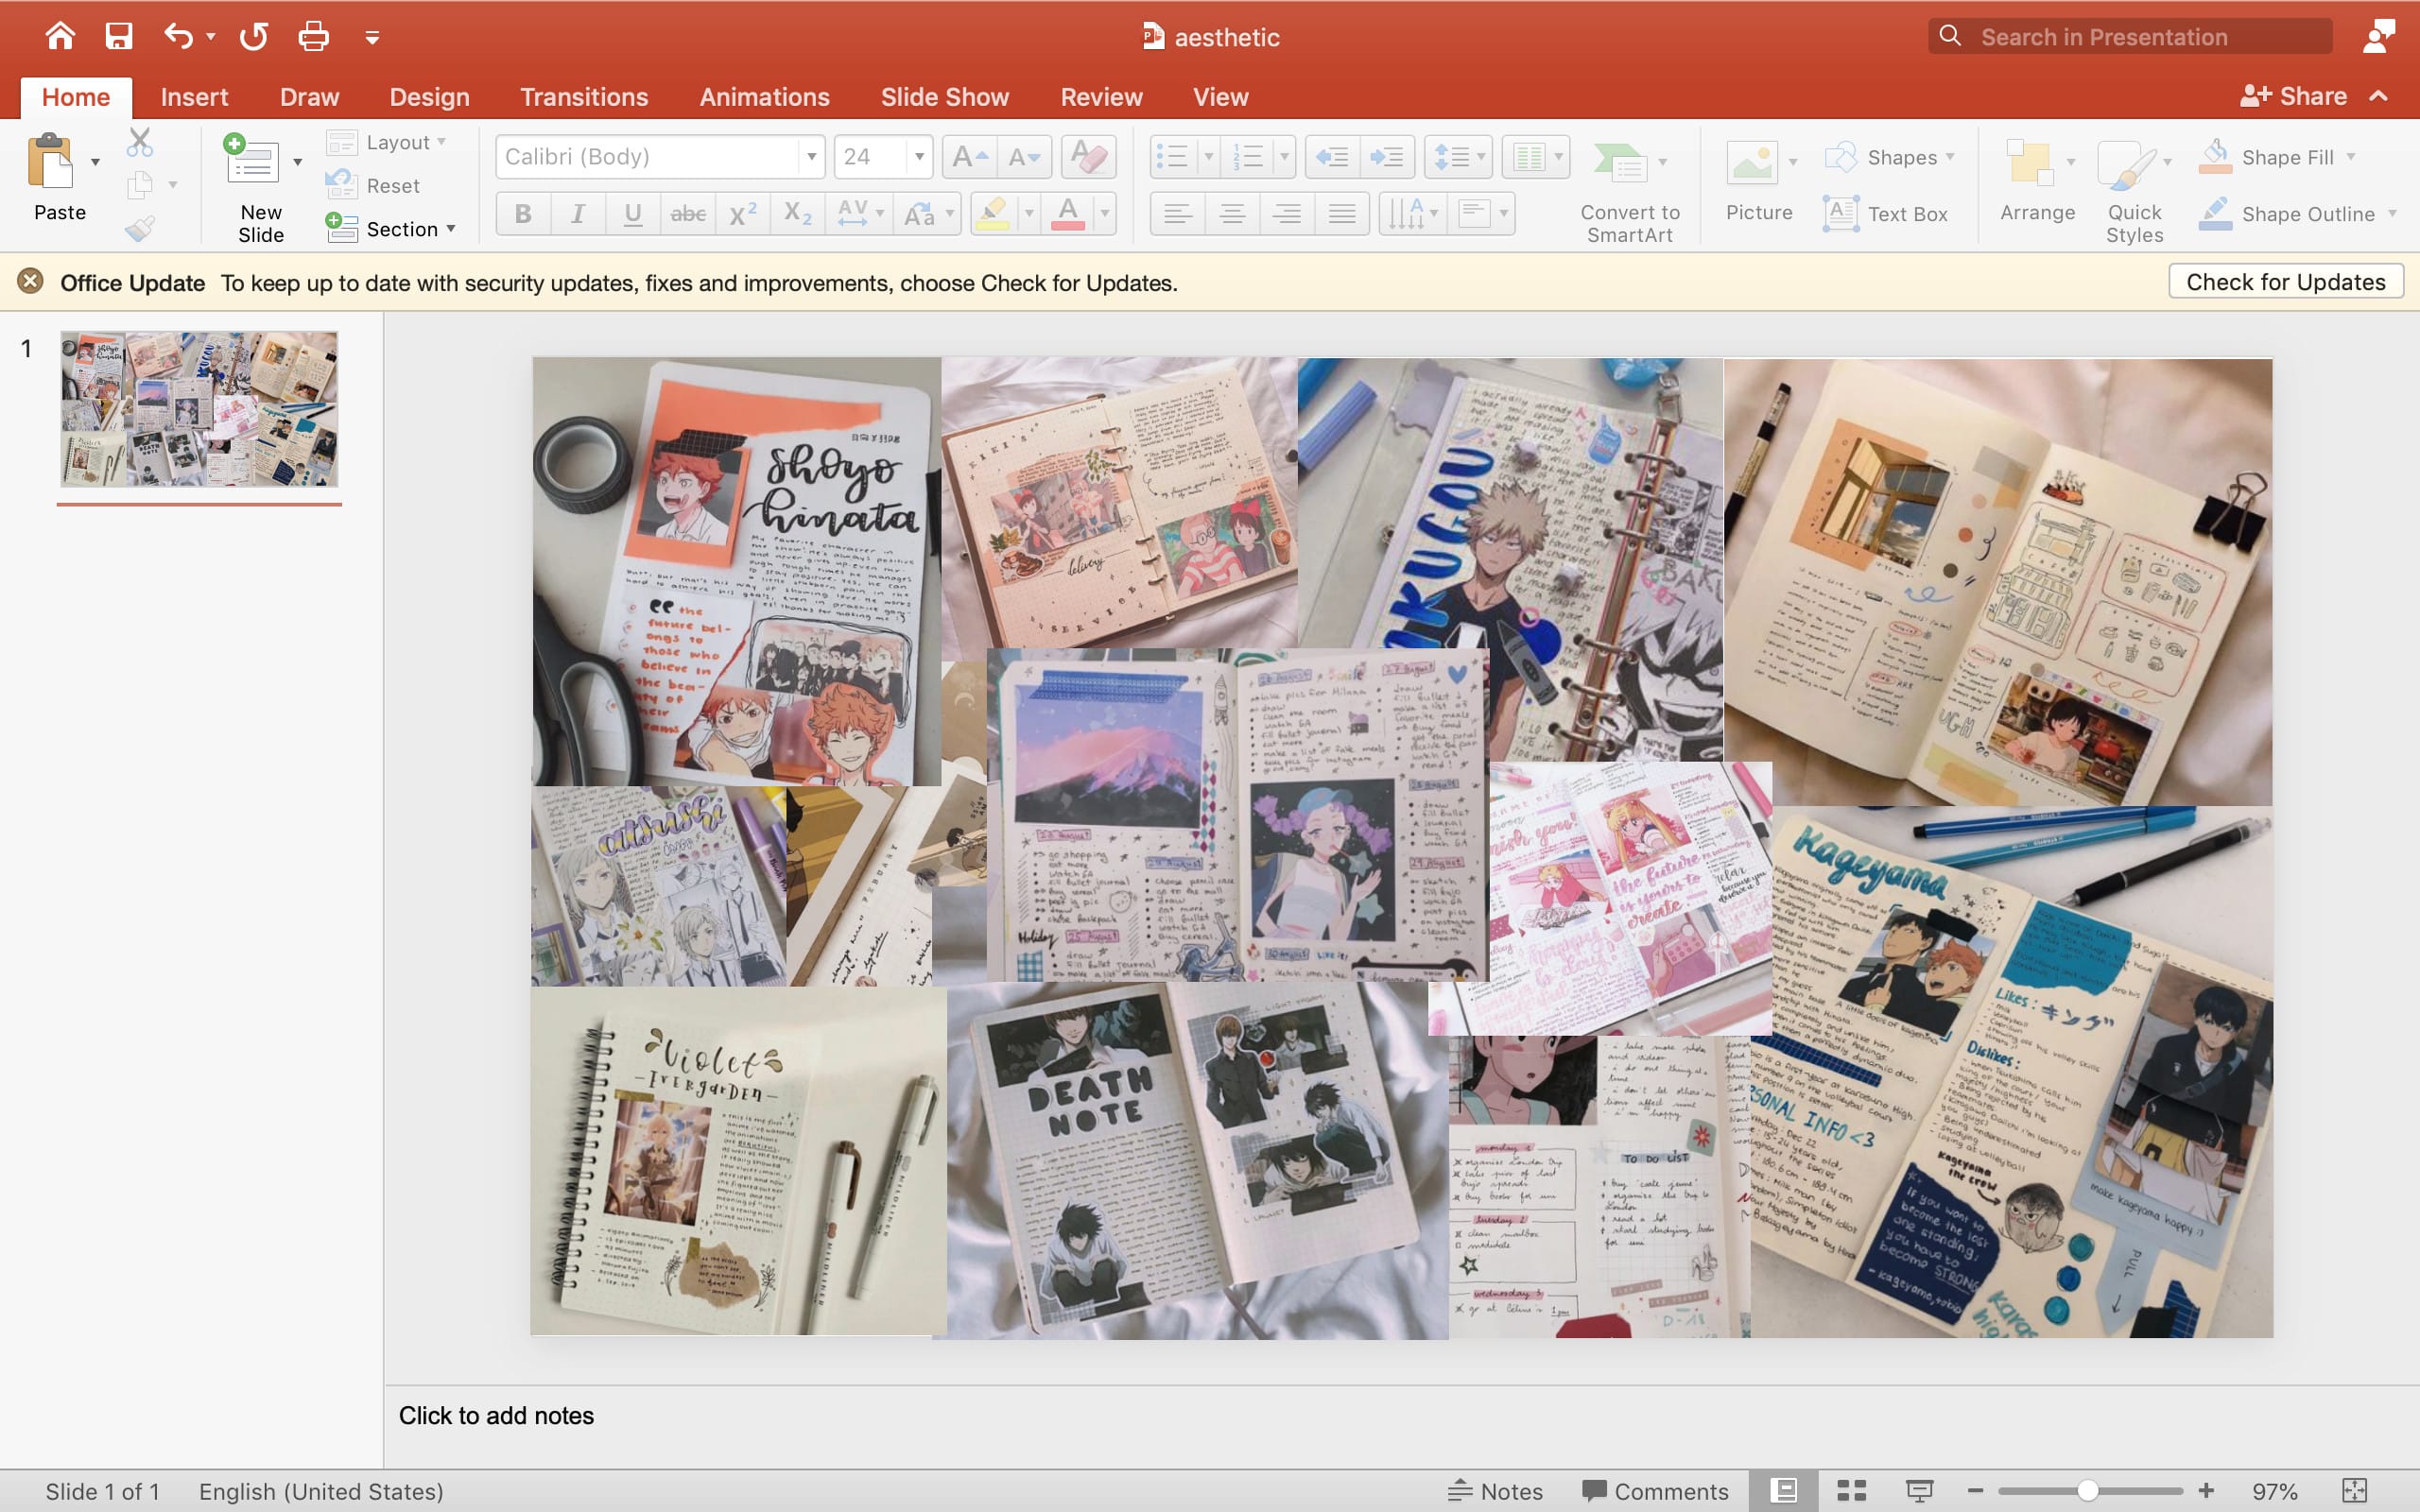Toggle Bold formatting
The width and height of the screenshot is (2420, 1512).
pos(523,214)
